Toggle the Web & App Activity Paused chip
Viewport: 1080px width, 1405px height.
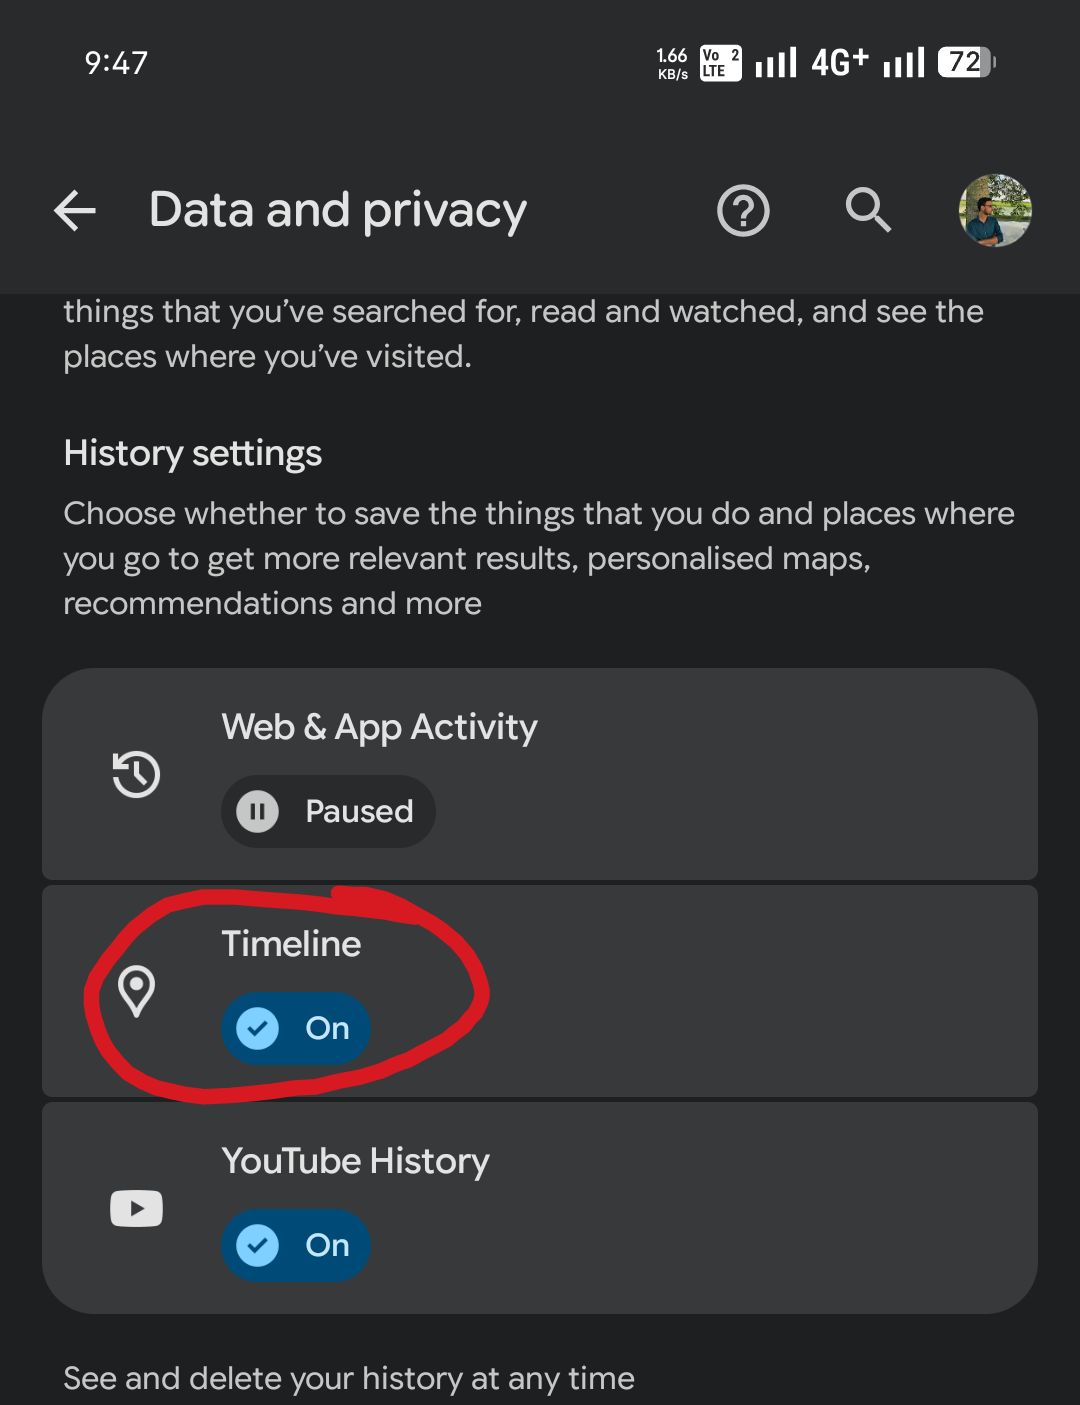[x=328, y=811]
